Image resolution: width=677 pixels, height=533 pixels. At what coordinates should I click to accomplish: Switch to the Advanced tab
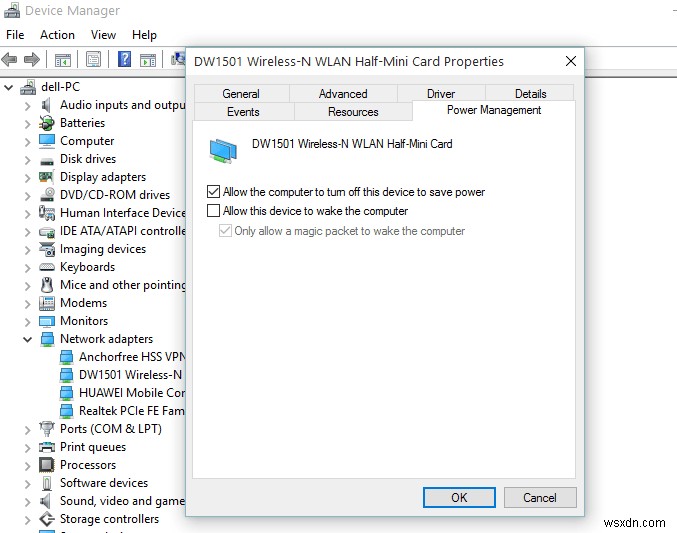point(343,93)
